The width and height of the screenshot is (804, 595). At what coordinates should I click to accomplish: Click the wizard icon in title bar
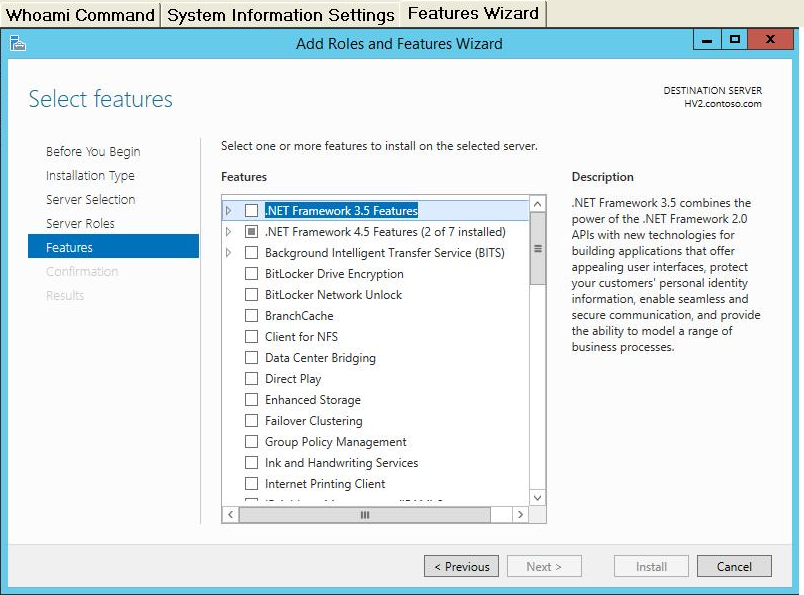[x=17, y=44]
